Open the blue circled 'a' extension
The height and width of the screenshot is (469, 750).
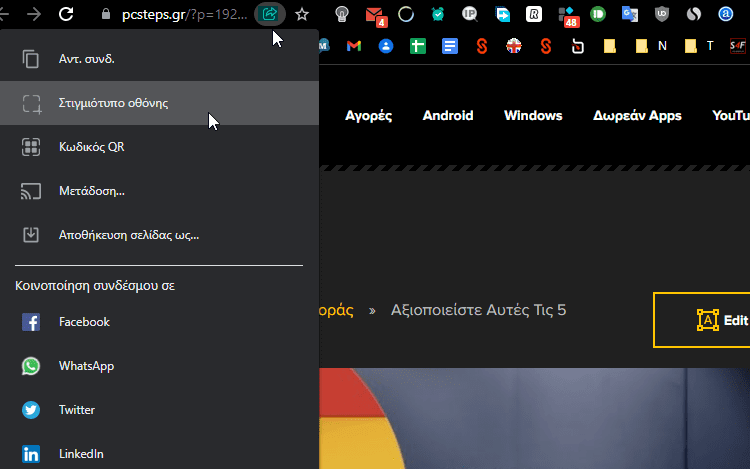click(726, 14)
